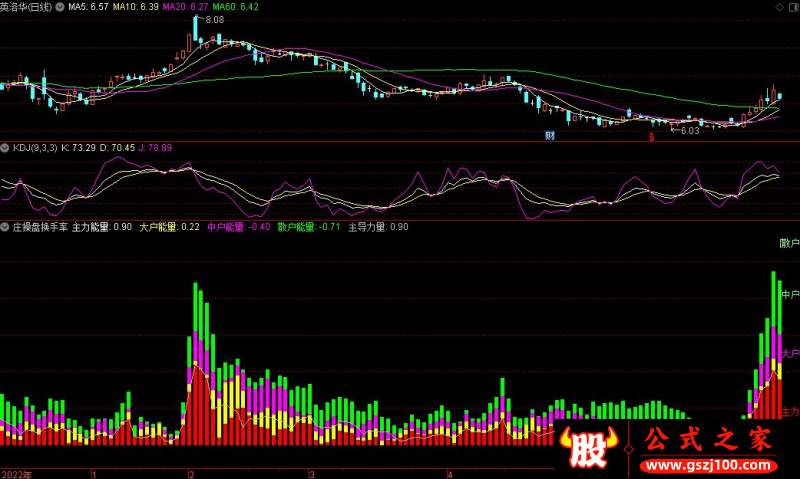Click the 2022年 timeline label
The height and width of the screenshot is (479, 800).
17,472
